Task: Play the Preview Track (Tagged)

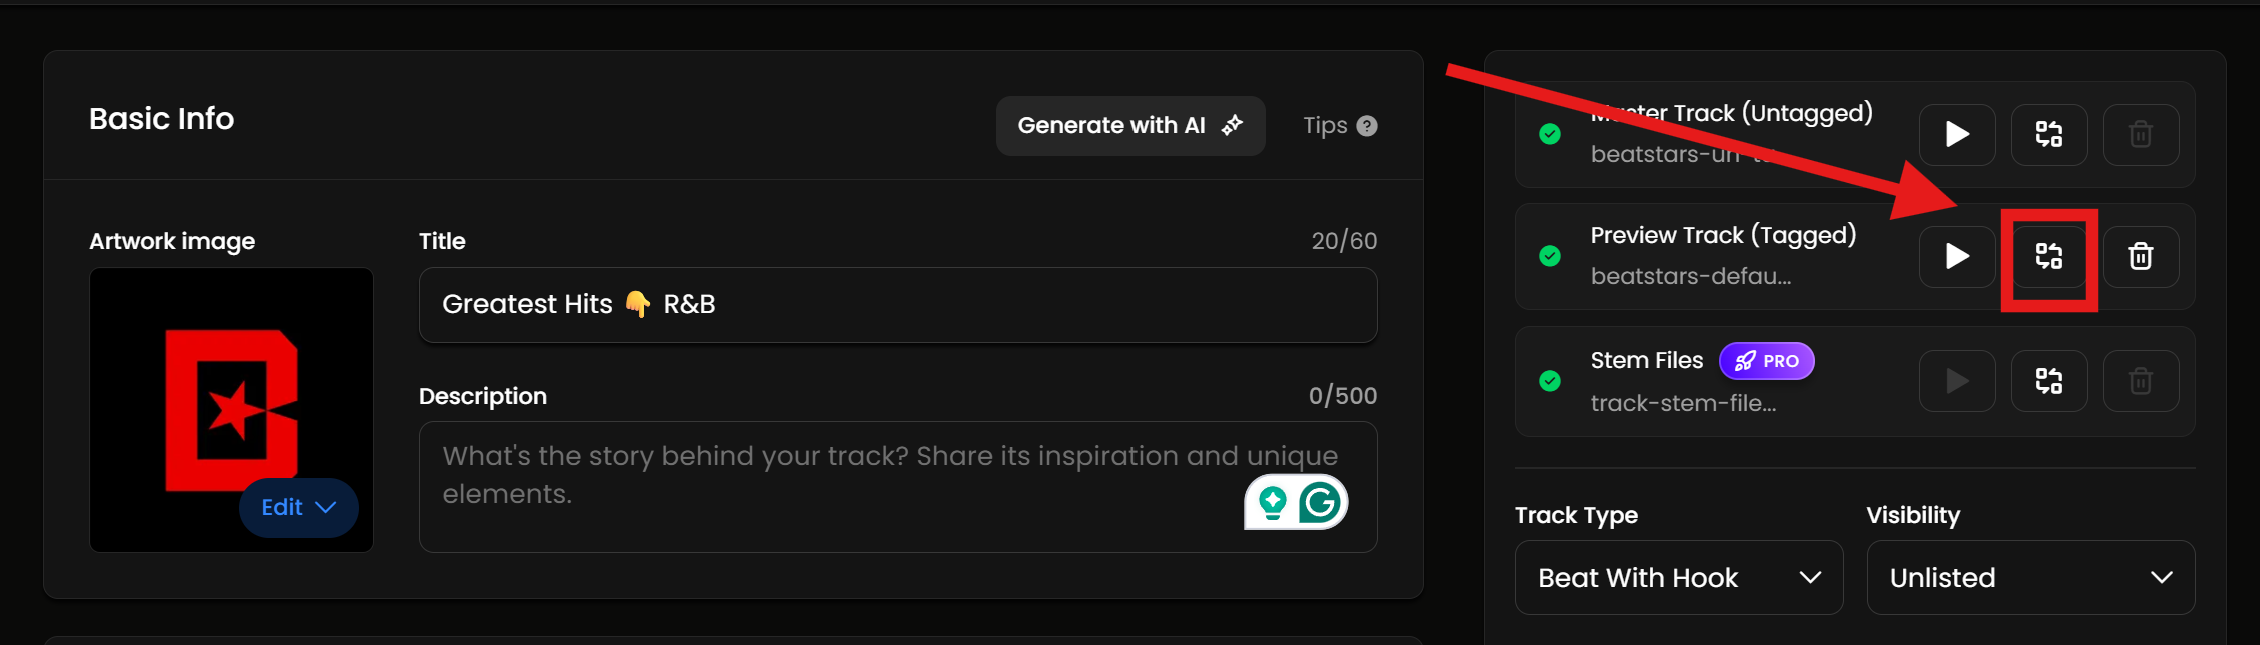Action: tap(1957, 257)
